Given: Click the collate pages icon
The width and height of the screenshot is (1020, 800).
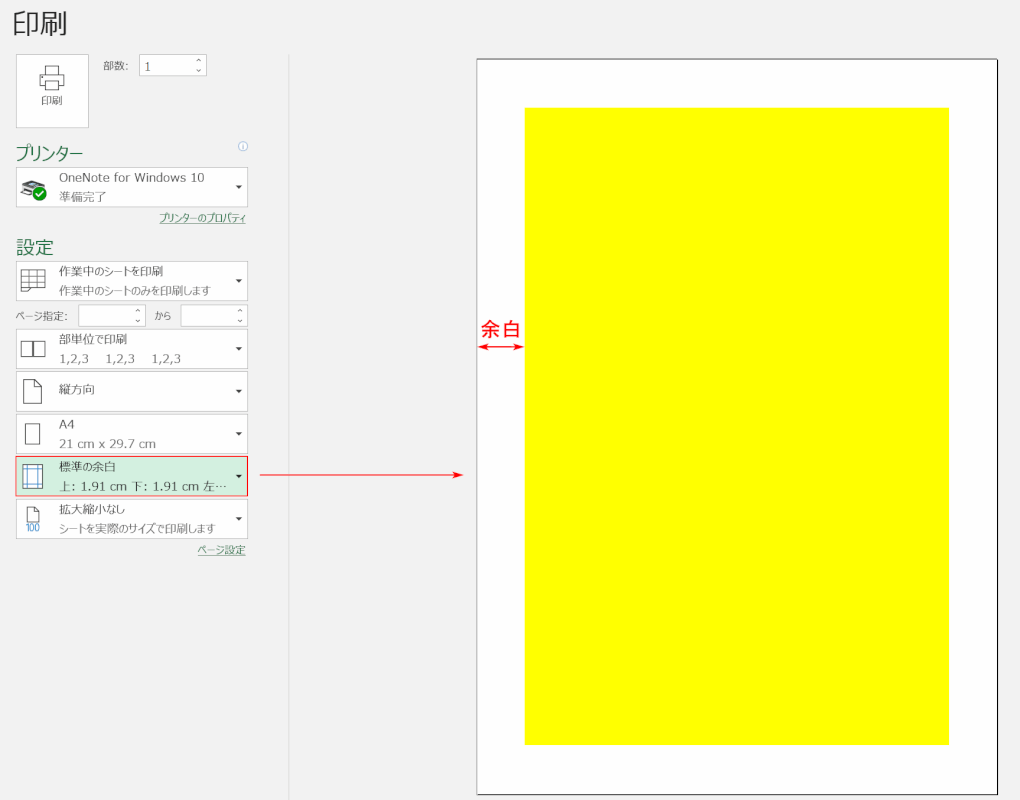Looking at the screenshot, I should pos(33,349).
